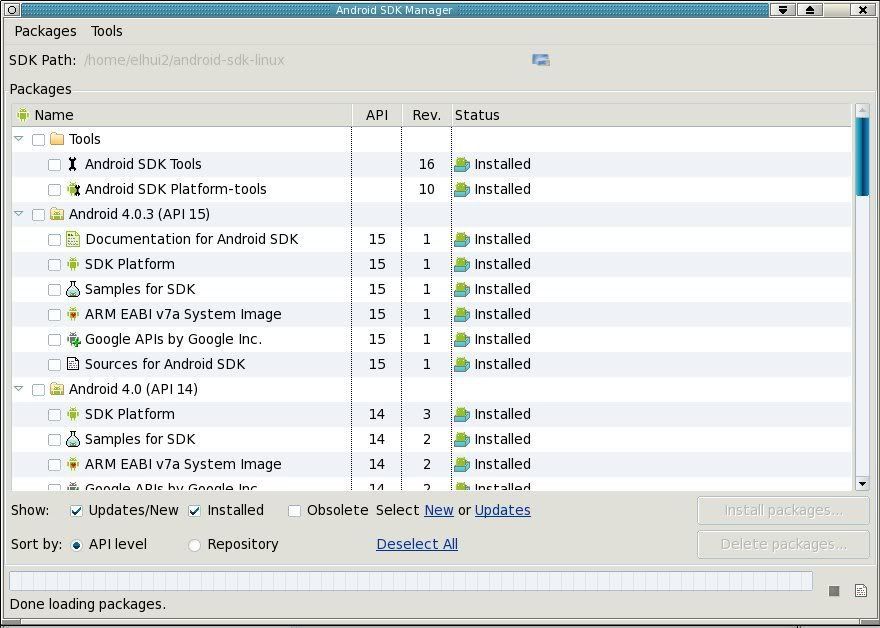Click the Tools folder icon
Screen dimensions: 880x628
coord(57,139)
